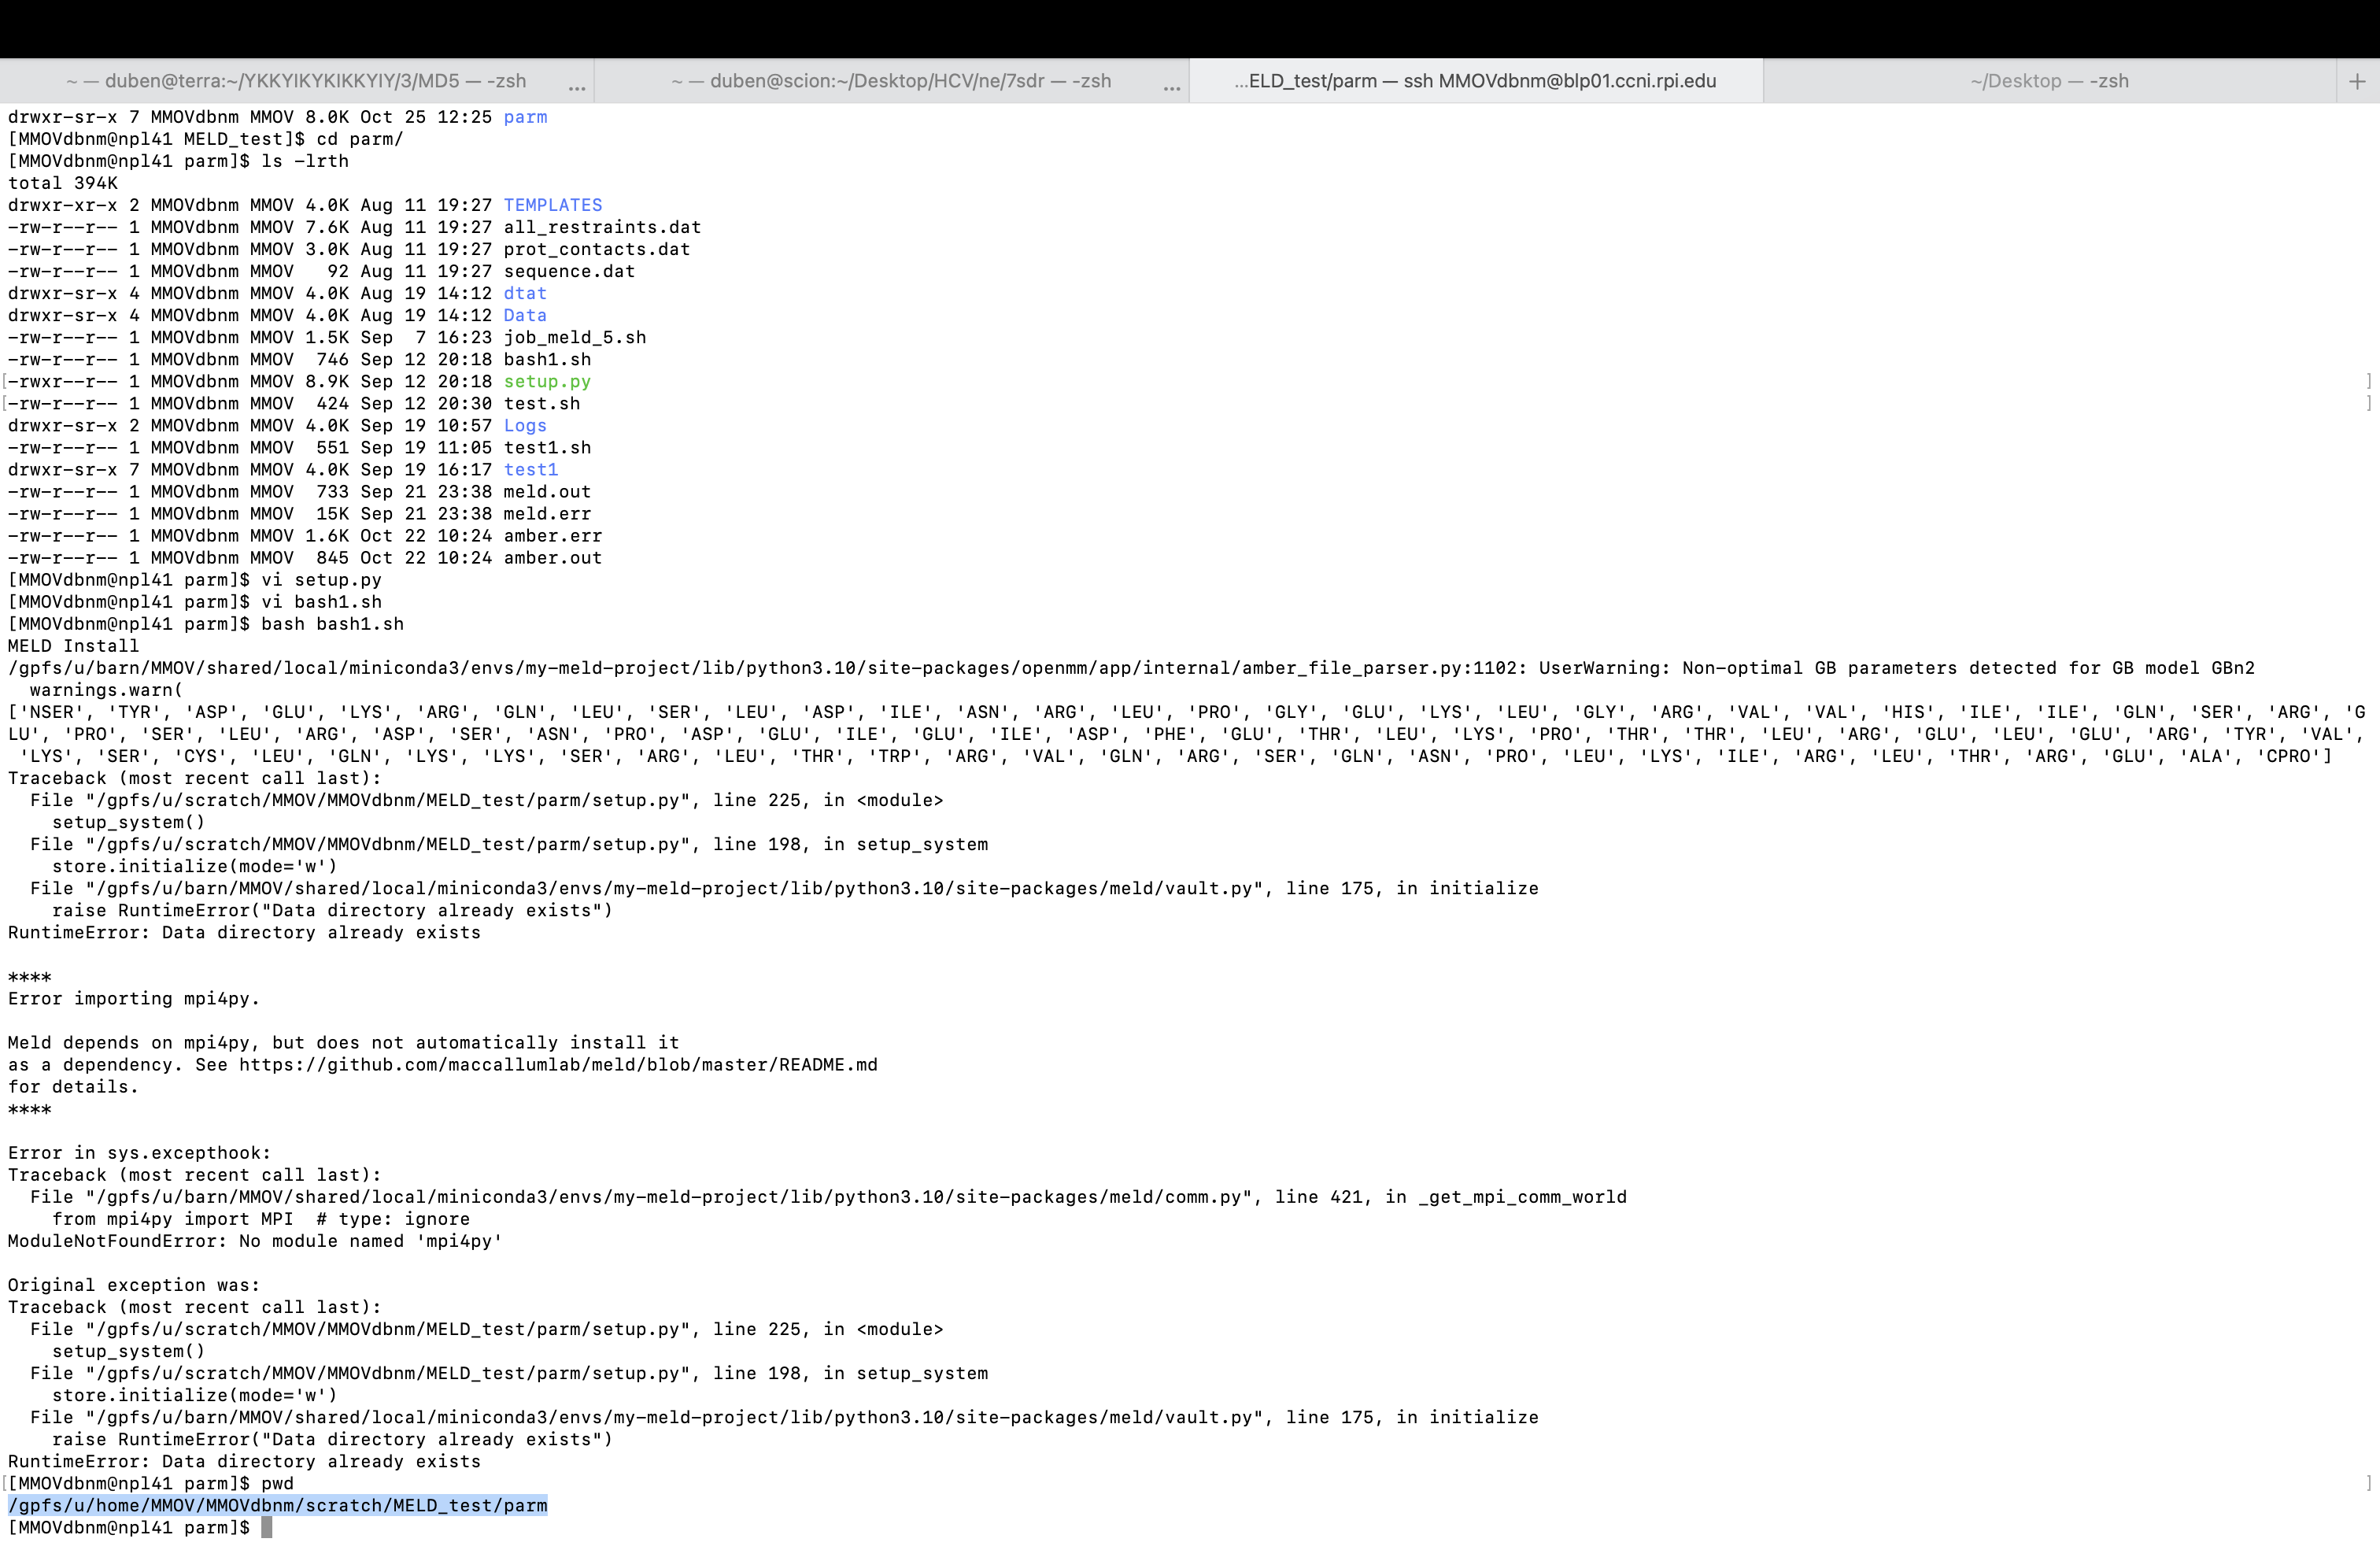Click the blue Logs directory name

(x=525, y=425)
